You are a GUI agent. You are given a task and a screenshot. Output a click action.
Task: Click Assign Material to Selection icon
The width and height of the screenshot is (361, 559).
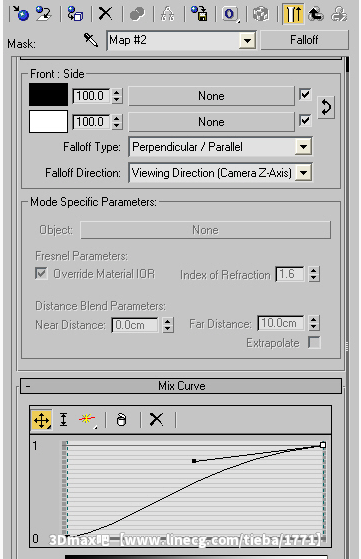click(75, 14)
